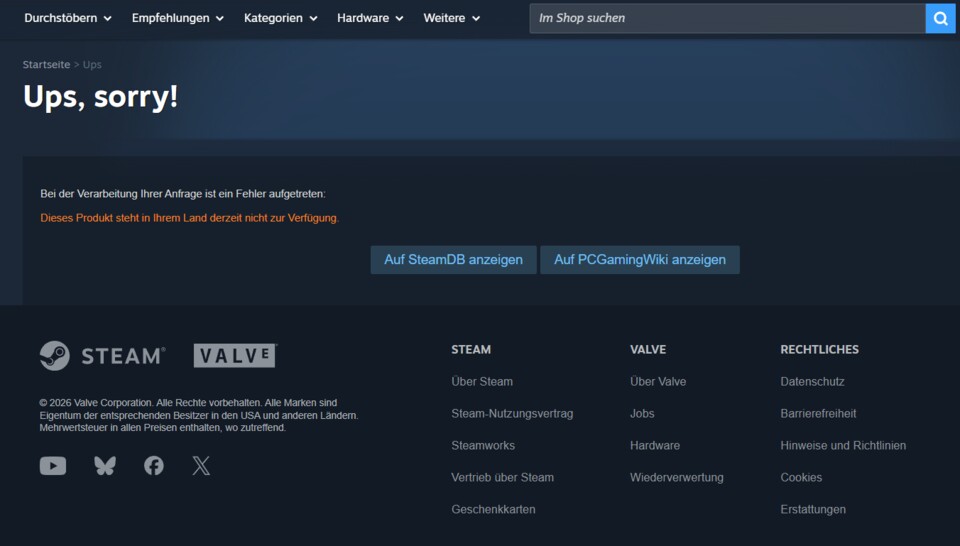Viewport: 960px width, 546px height.
Task: Click the search magnifier icon button
Action: click(940, 18)
